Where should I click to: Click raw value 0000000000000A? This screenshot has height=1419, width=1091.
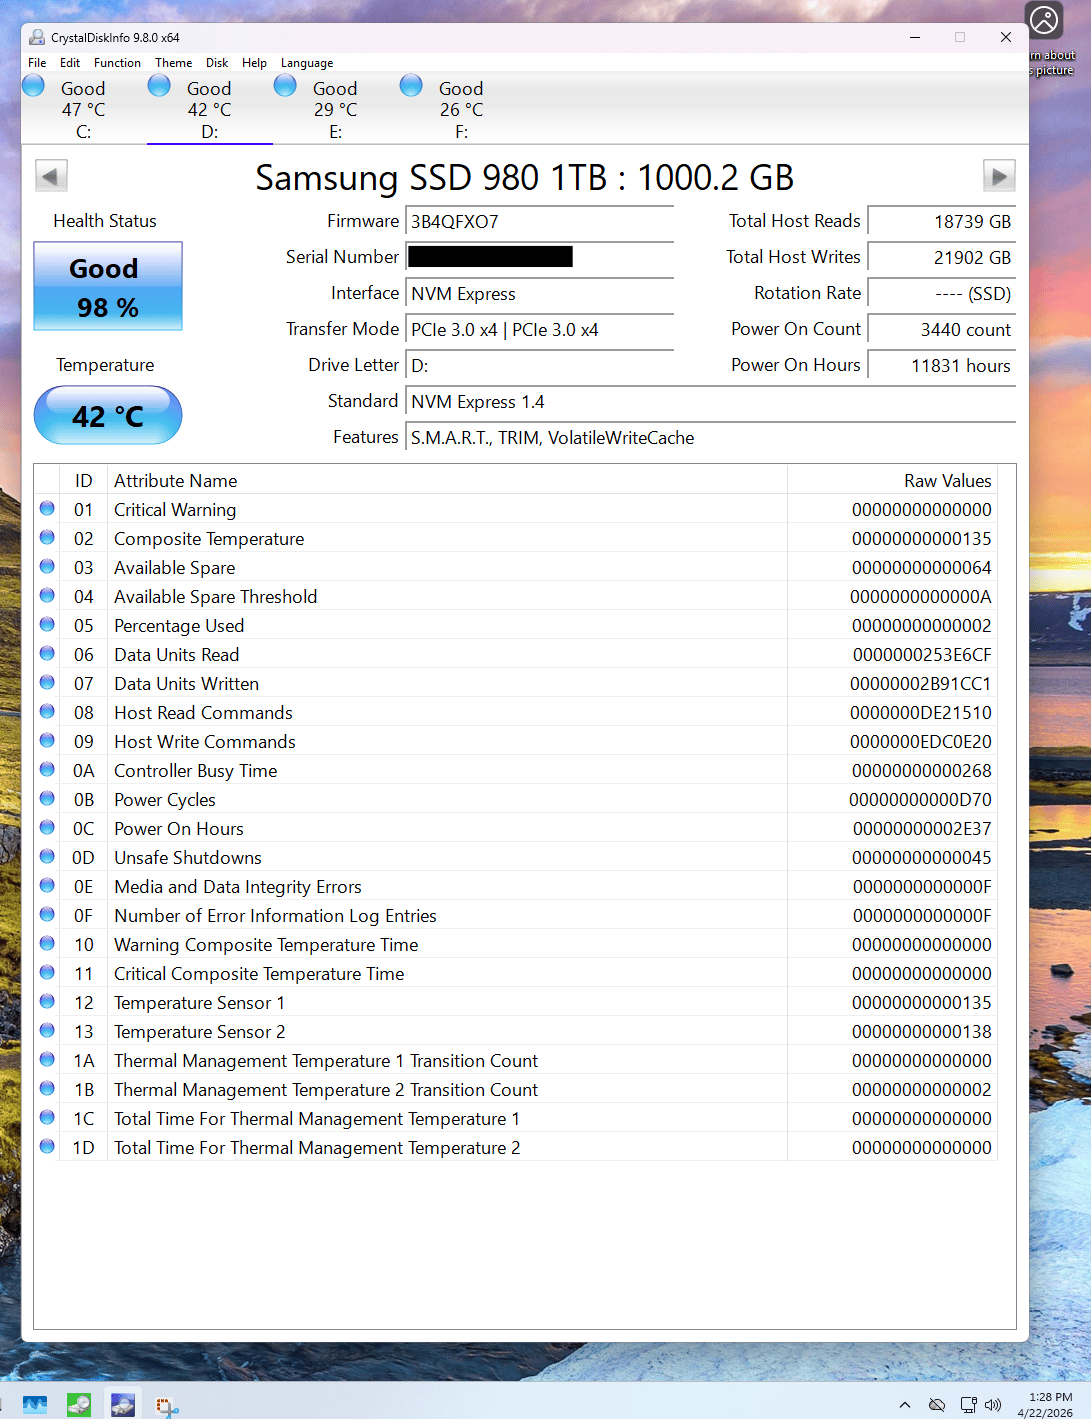921,597
